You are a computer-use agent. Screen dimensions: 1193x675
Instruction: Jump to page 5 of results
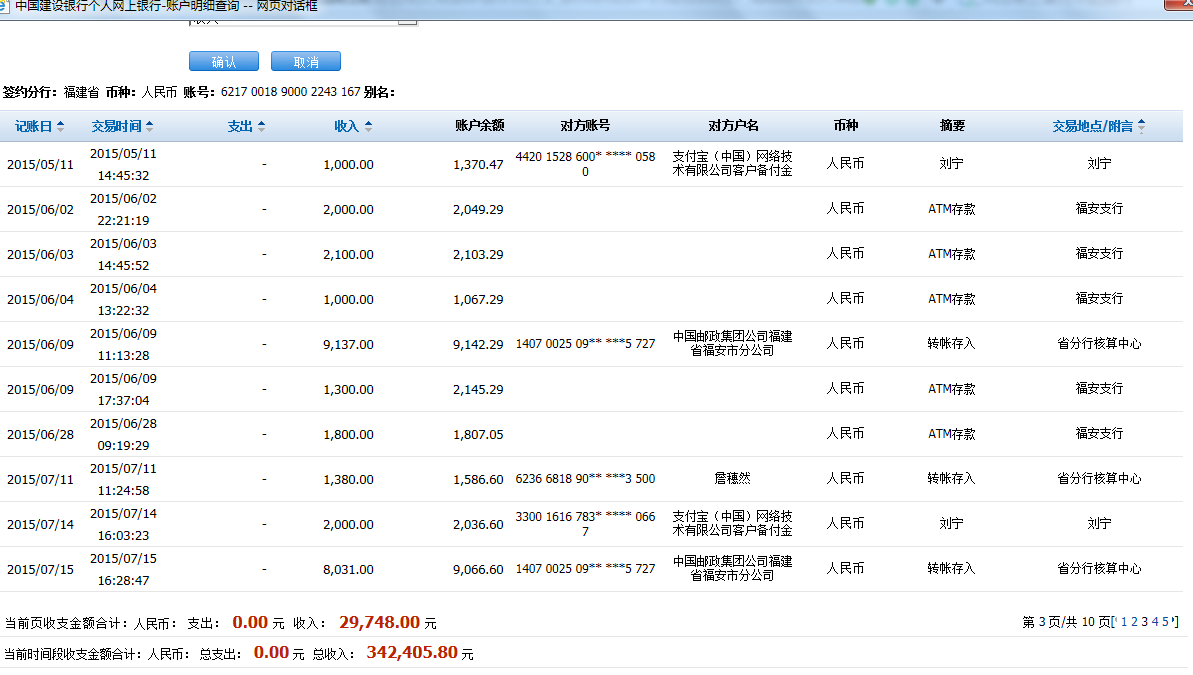(x=1165, y=622)
